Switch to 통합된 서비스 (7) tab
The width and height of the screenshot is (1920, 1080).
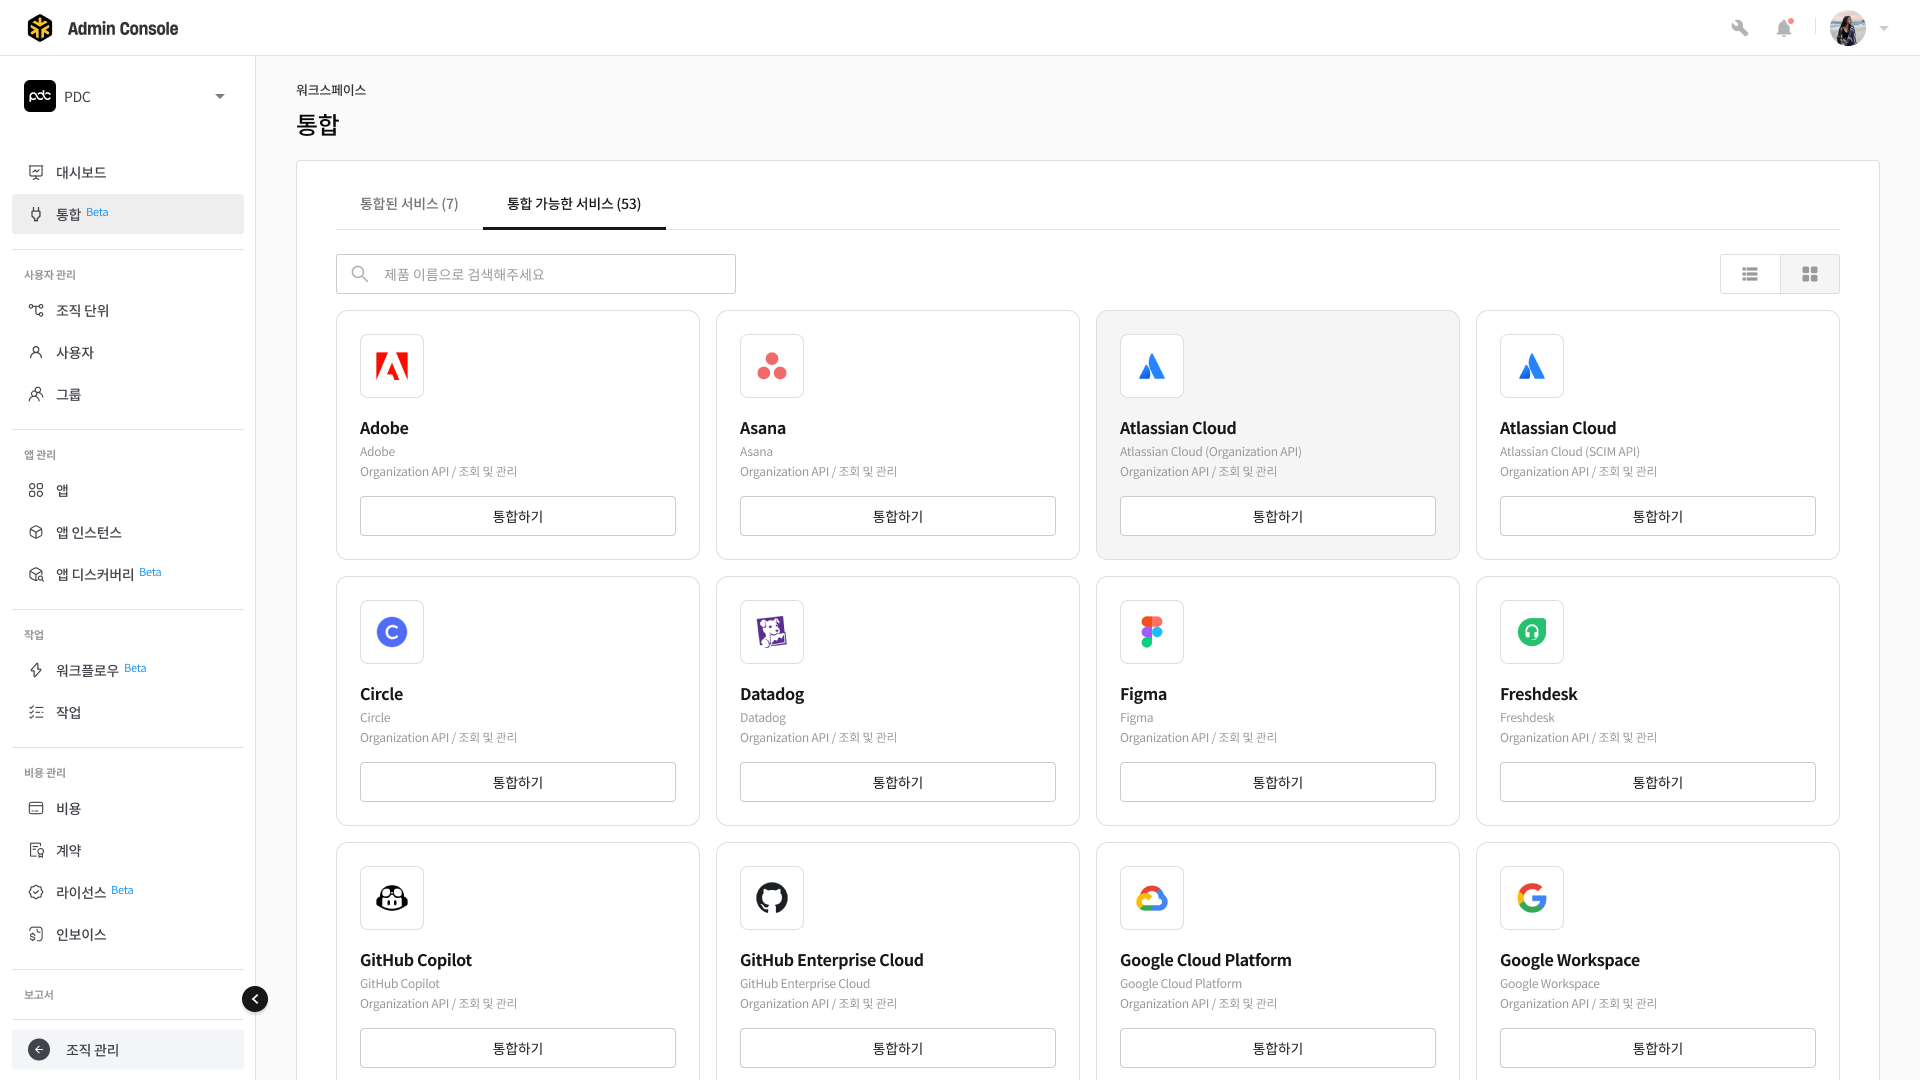(409, 204)
